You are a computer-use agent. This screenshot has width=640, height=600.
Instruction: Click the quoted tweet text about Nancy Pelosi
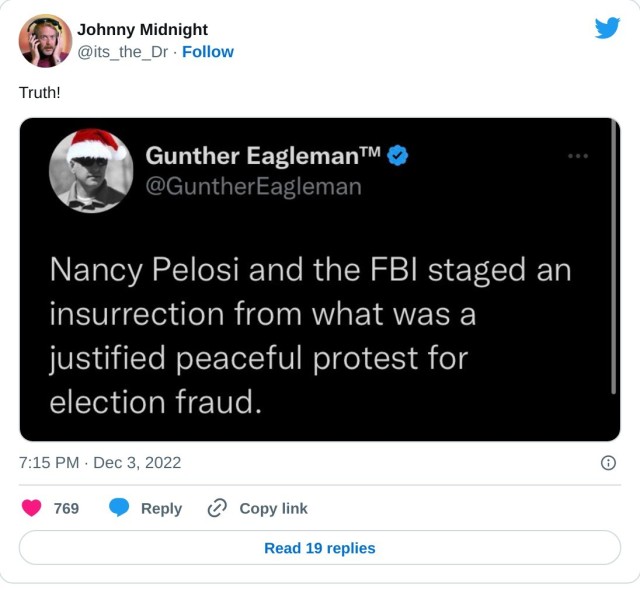click(x=310, y=336)
